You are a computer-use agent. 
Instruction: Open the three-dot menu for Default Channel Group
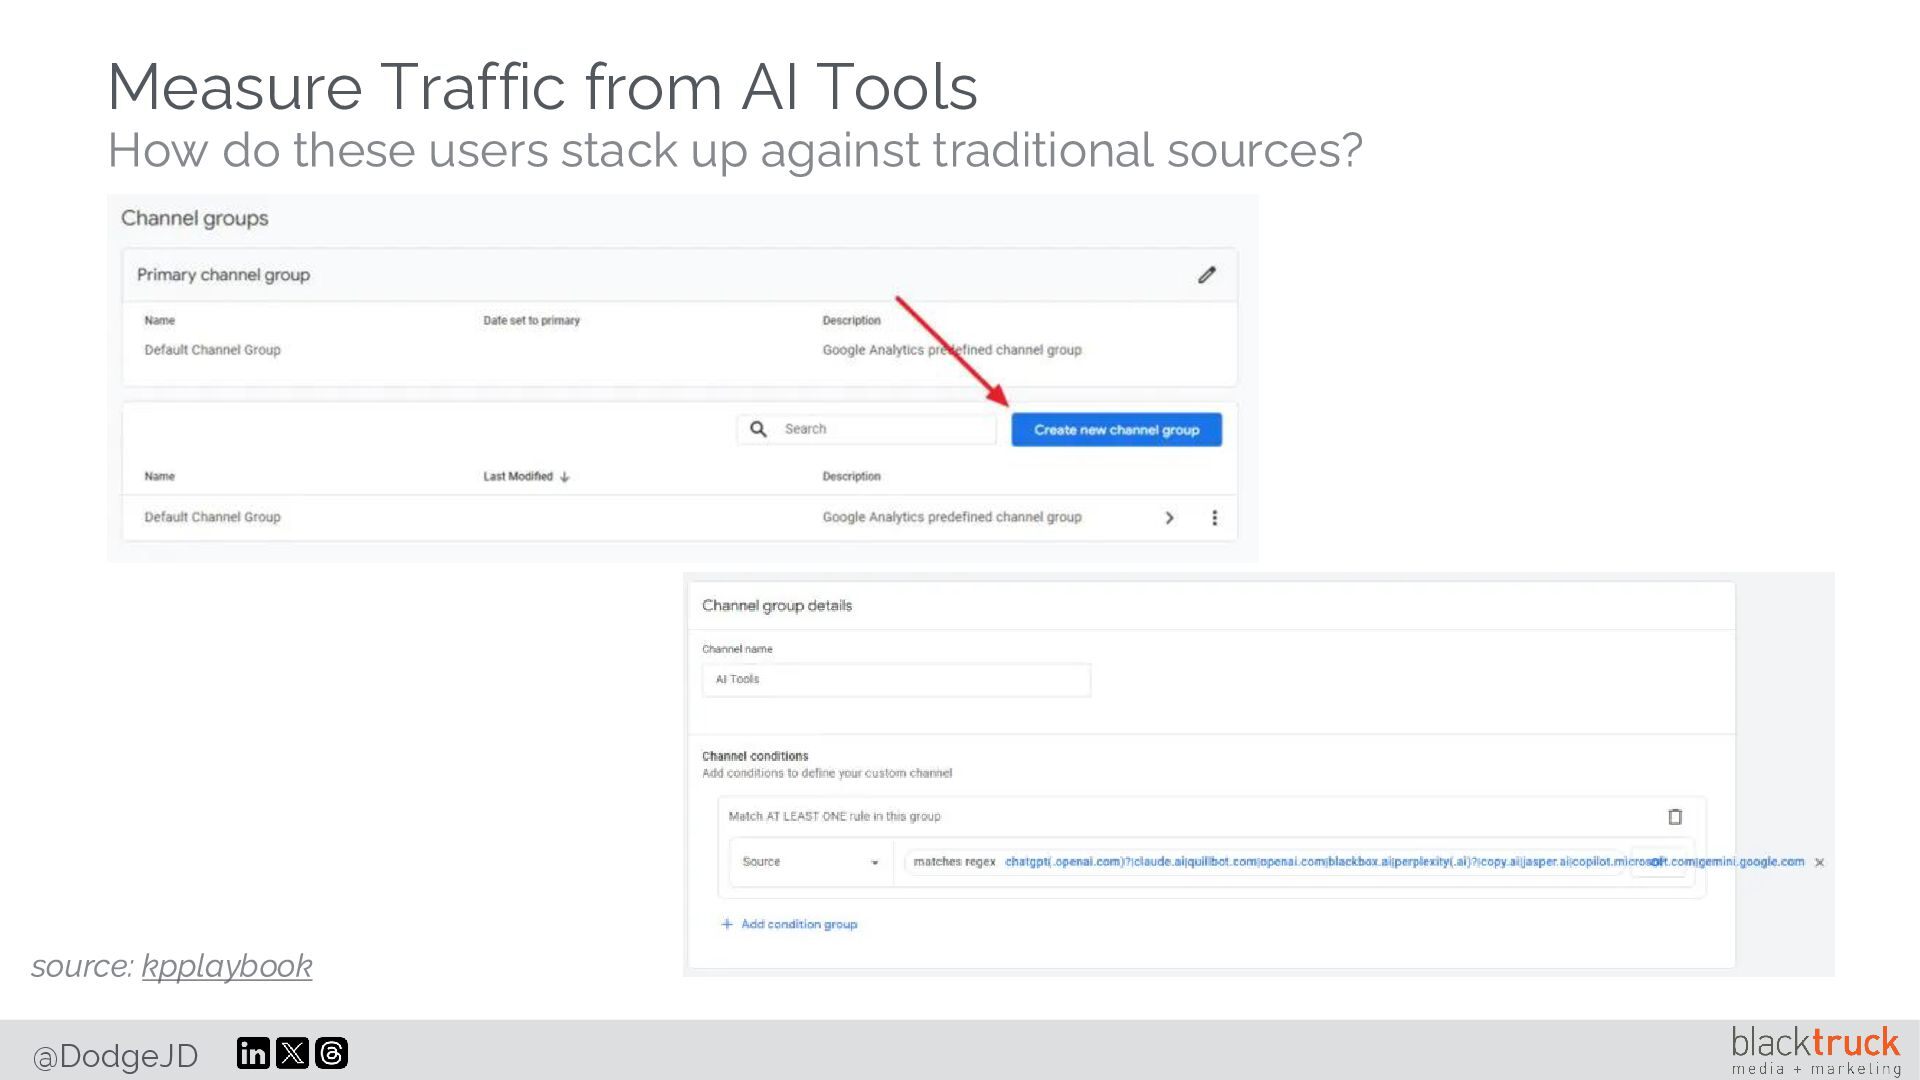[1214, 518]
